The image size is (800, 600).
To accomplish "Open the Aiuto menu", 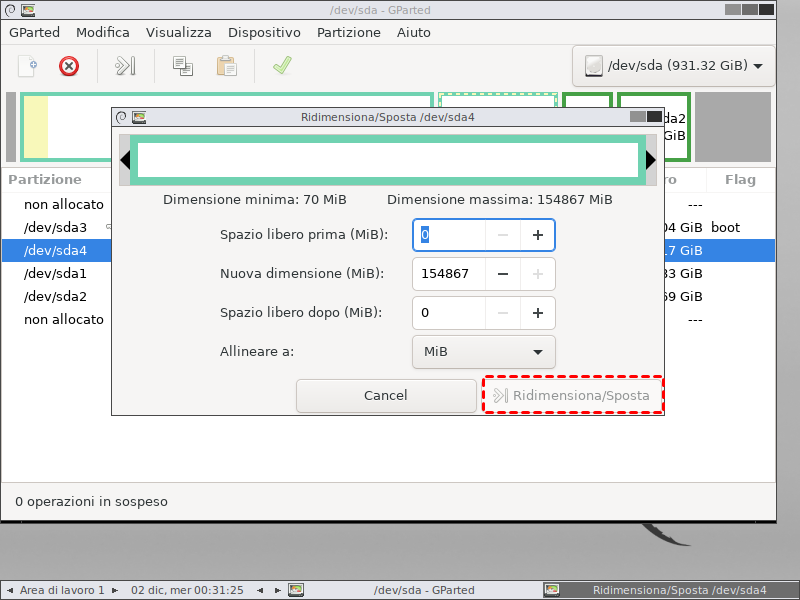I will pyautogui.click(x=413, y=32).
